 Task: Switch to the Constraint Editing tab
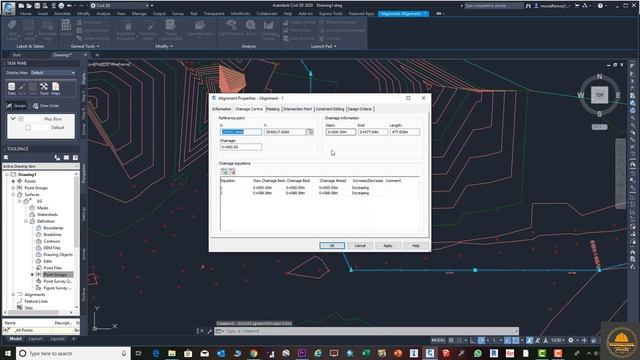point(330,109)
